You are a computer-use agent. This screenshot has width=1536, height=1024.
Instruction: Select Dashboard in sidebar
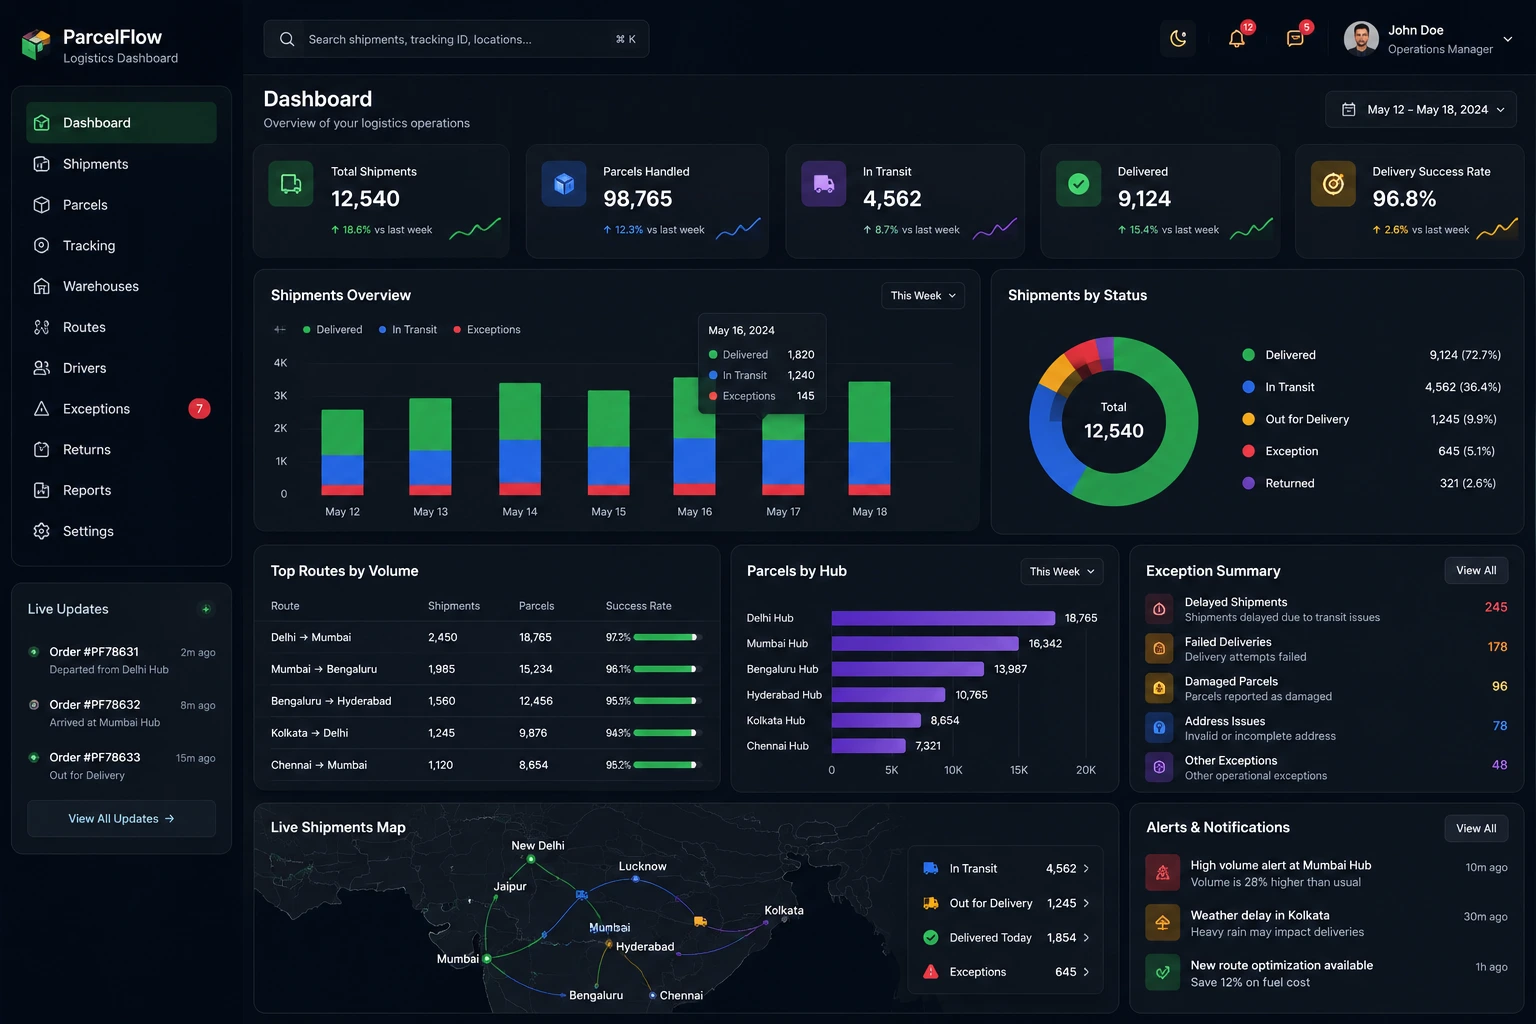pos(121,123)
